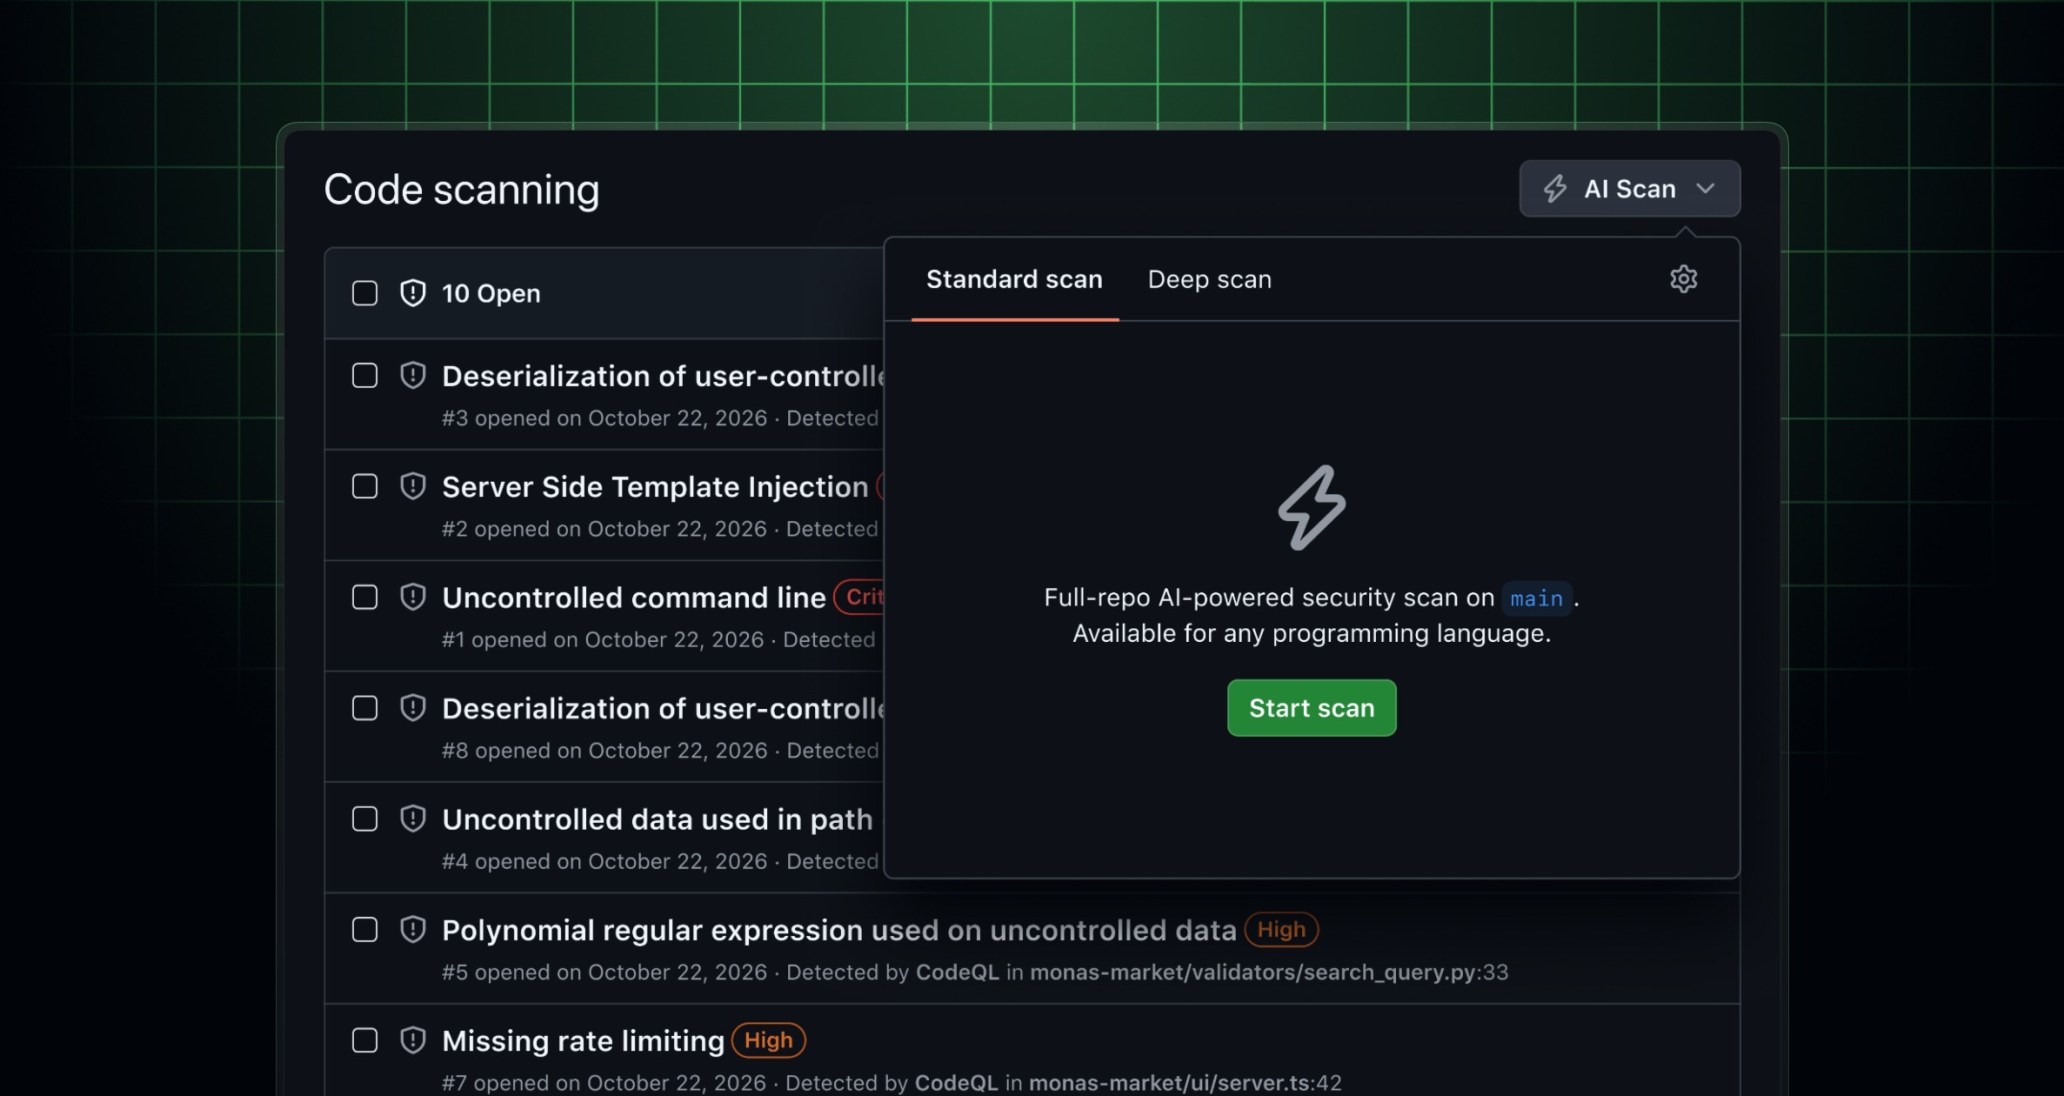Click file path monas-market/ui/server.ts:42
The image size is (2064, 1096).
pyautogui.click(x=1185, y=1083)
